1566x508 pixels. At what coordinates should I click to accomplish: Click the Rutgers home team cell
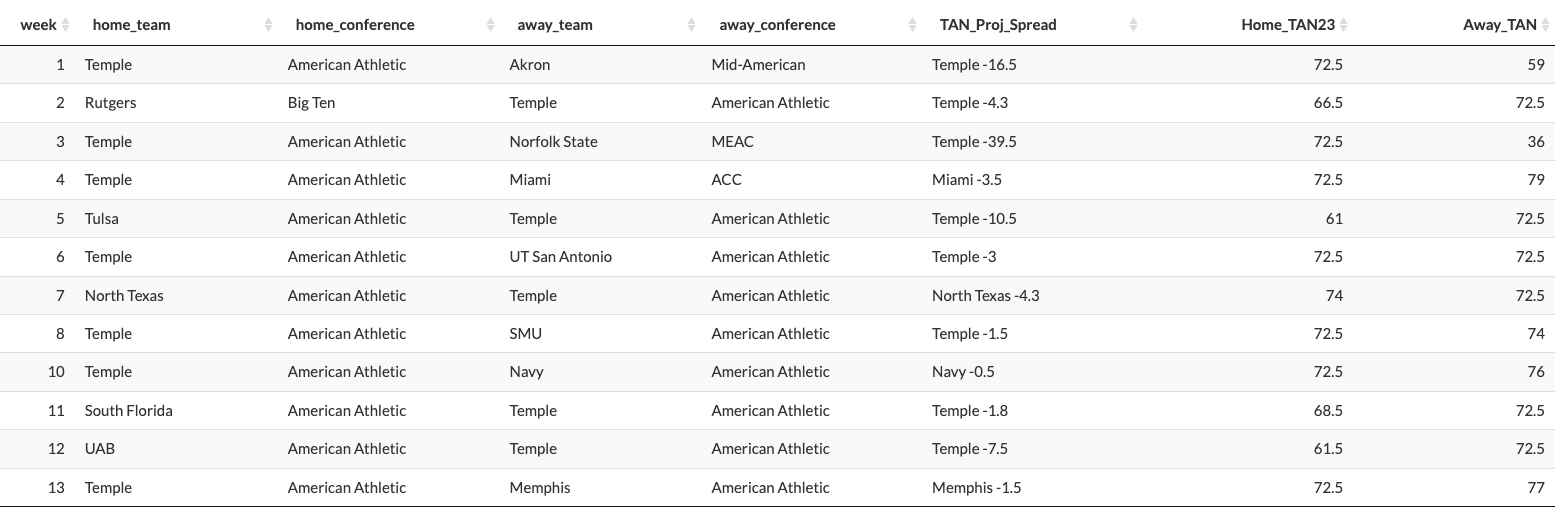point(110,103)
